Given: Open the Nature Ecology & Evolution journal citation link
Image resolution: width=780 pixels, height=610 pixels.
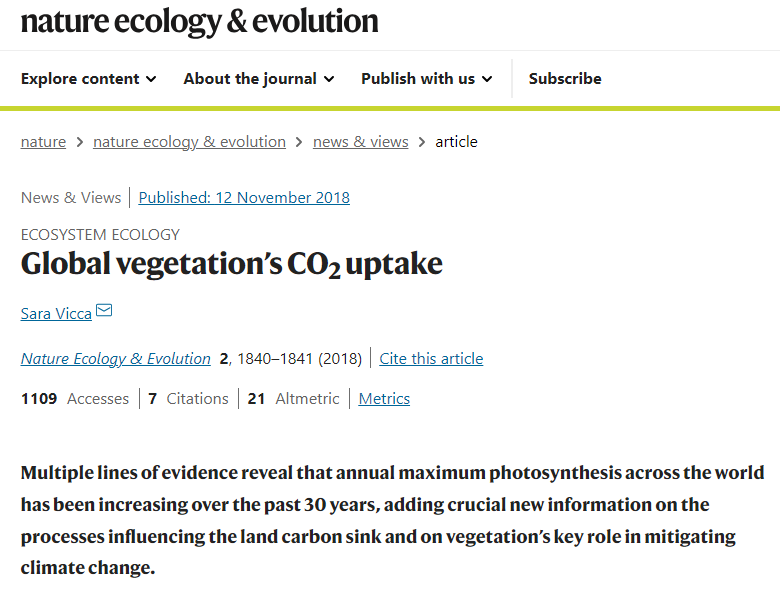Looking at the screenshot, I should (x=115, y=359).
